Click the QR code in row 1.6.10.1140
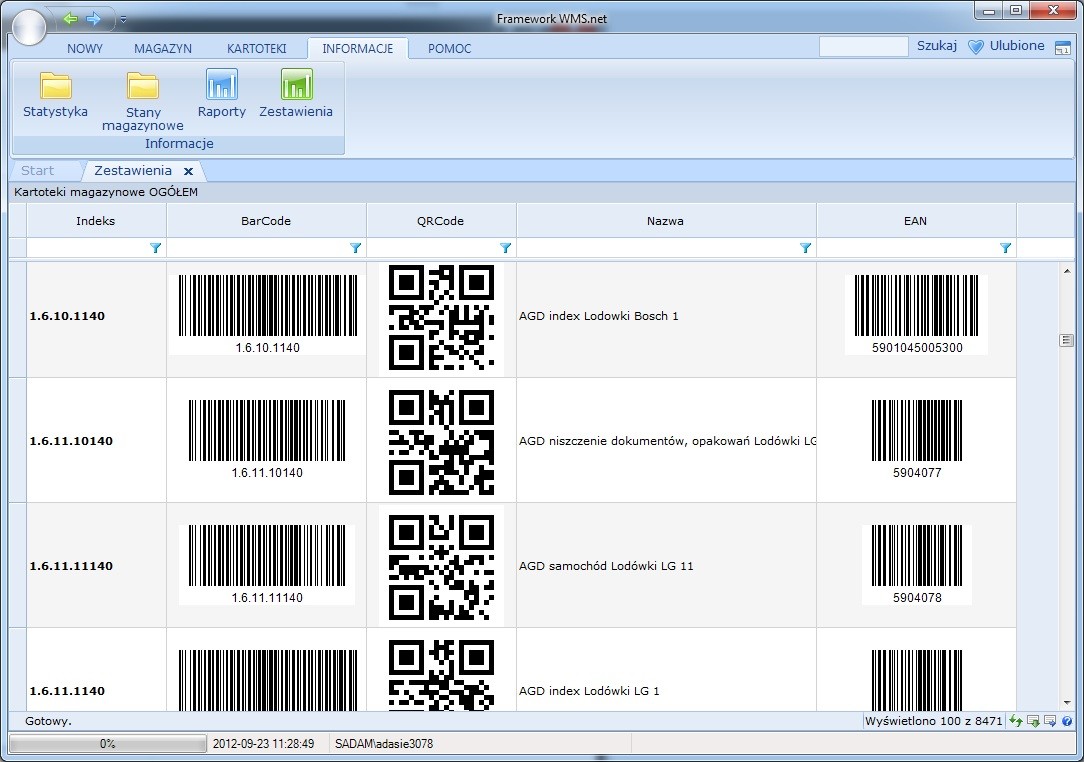 pyautogui.click(x=441, y=317)
